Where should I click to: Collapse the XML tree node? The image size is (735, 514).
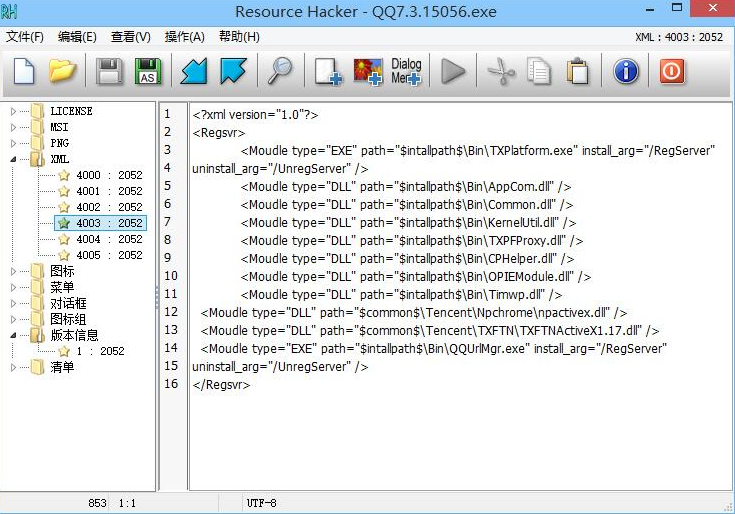[13, 159]
